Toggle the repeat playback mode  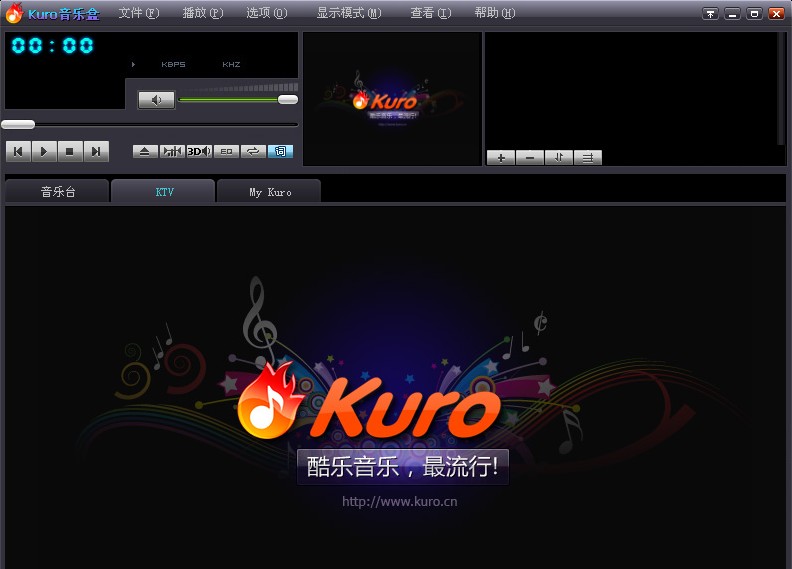pyautogui.click(x=253, y=151)
